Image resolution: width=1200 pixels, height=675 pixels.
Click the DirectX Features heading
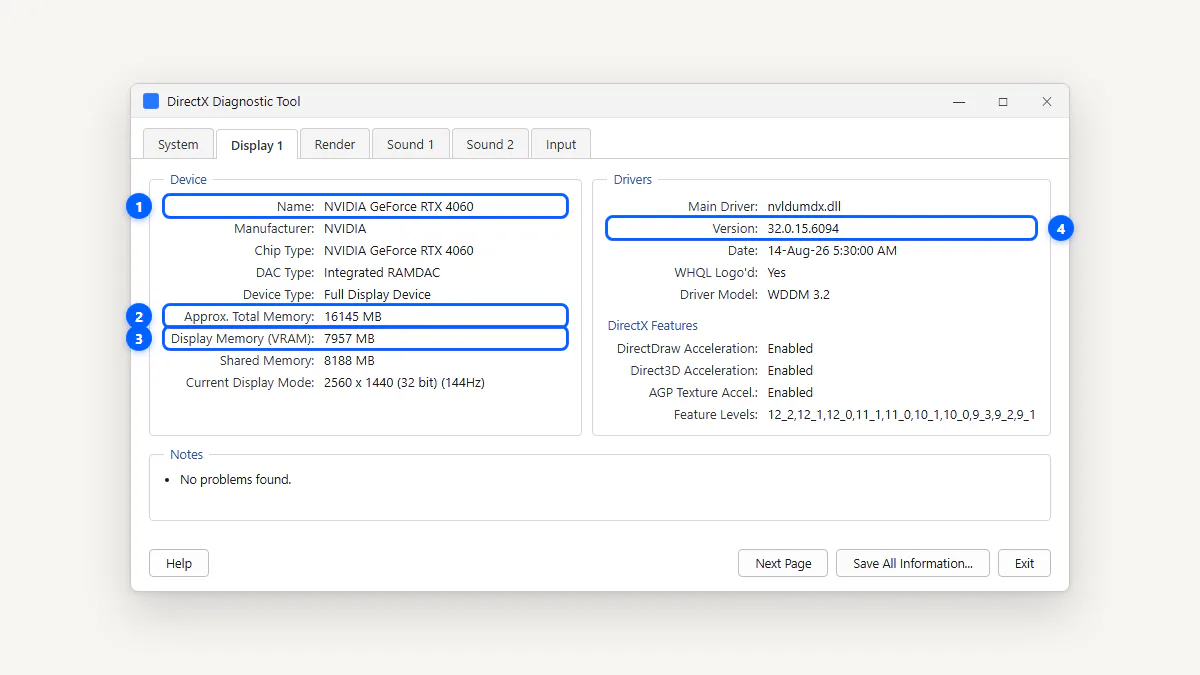point(653,325)
